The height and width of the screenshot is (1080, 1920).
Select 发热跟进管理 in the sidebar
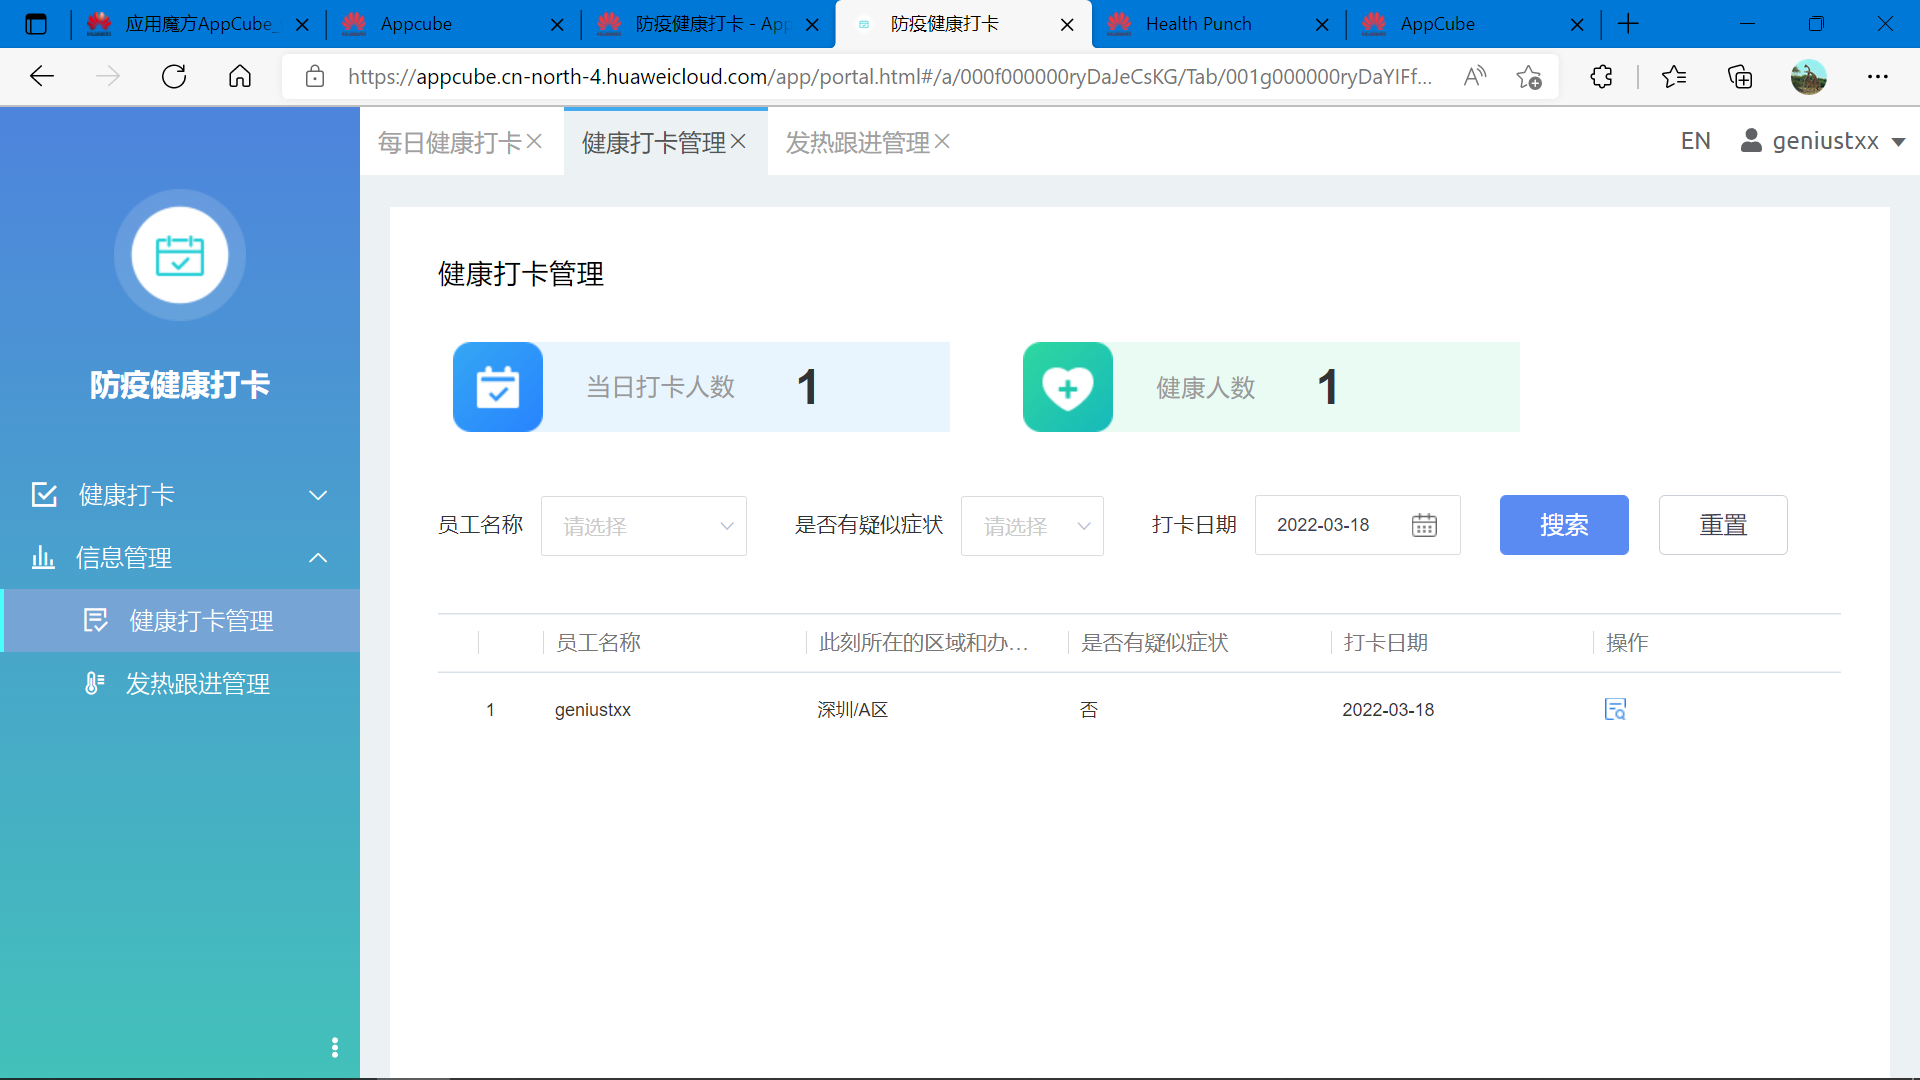click(x=197, y=684)
